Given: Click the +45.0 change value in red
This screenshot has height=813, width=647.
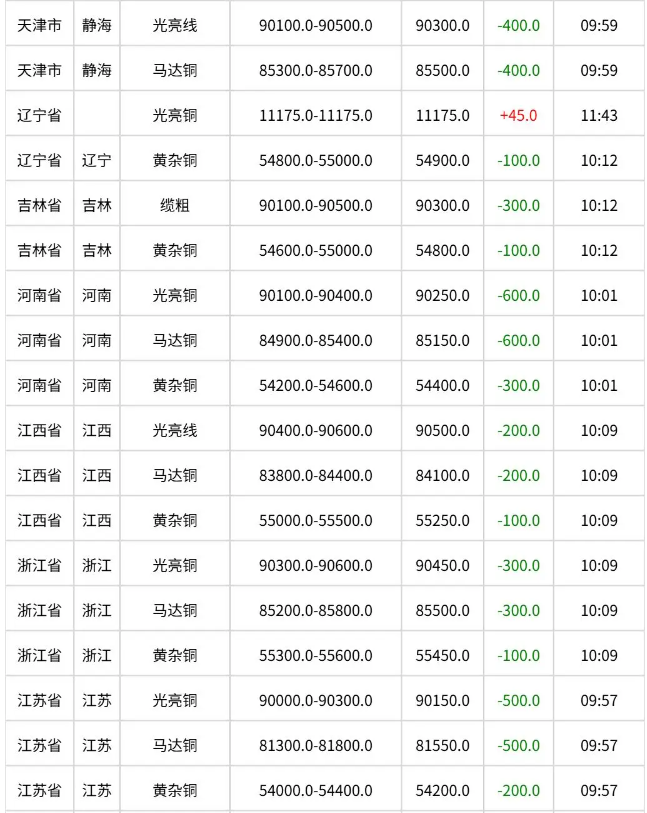Looking at the screenshot, I should tap(518, 116).
